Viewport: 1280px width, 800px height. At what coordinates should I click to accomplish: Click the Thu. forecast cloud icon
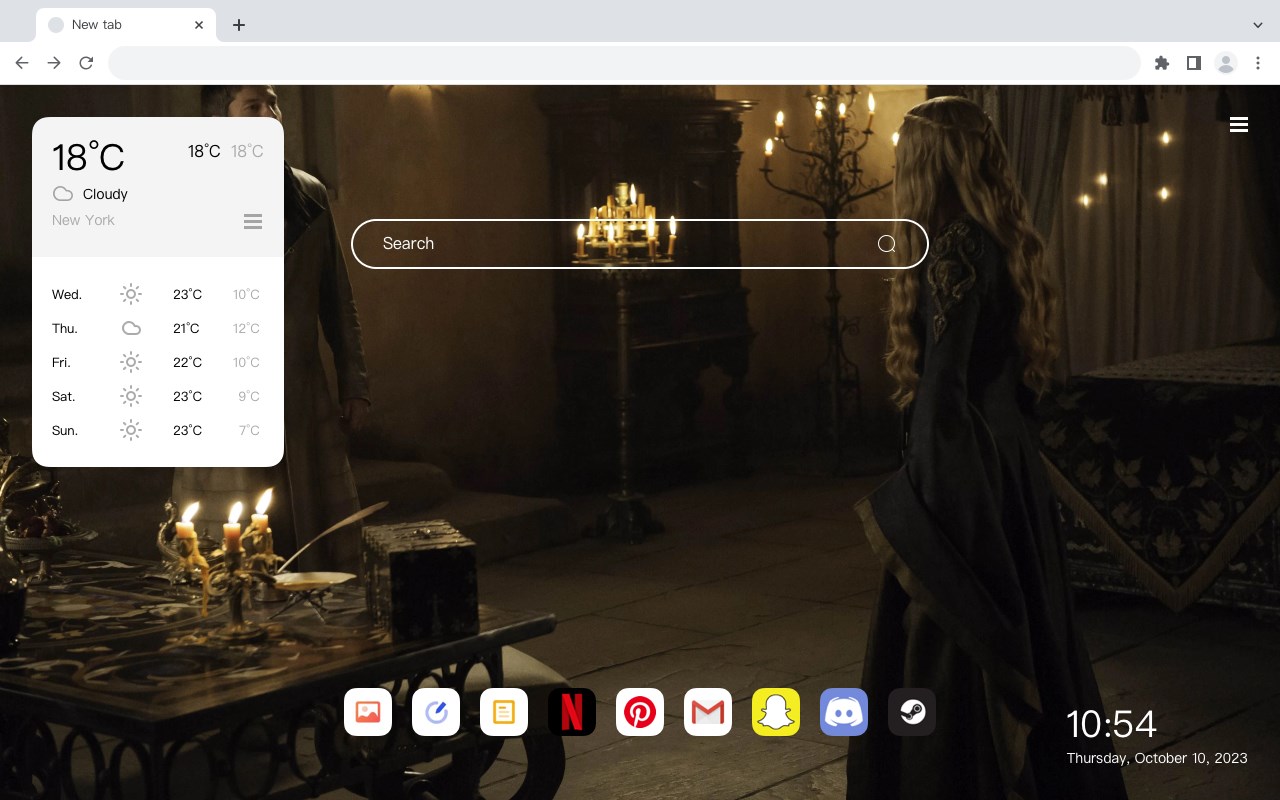click(131, 328)
